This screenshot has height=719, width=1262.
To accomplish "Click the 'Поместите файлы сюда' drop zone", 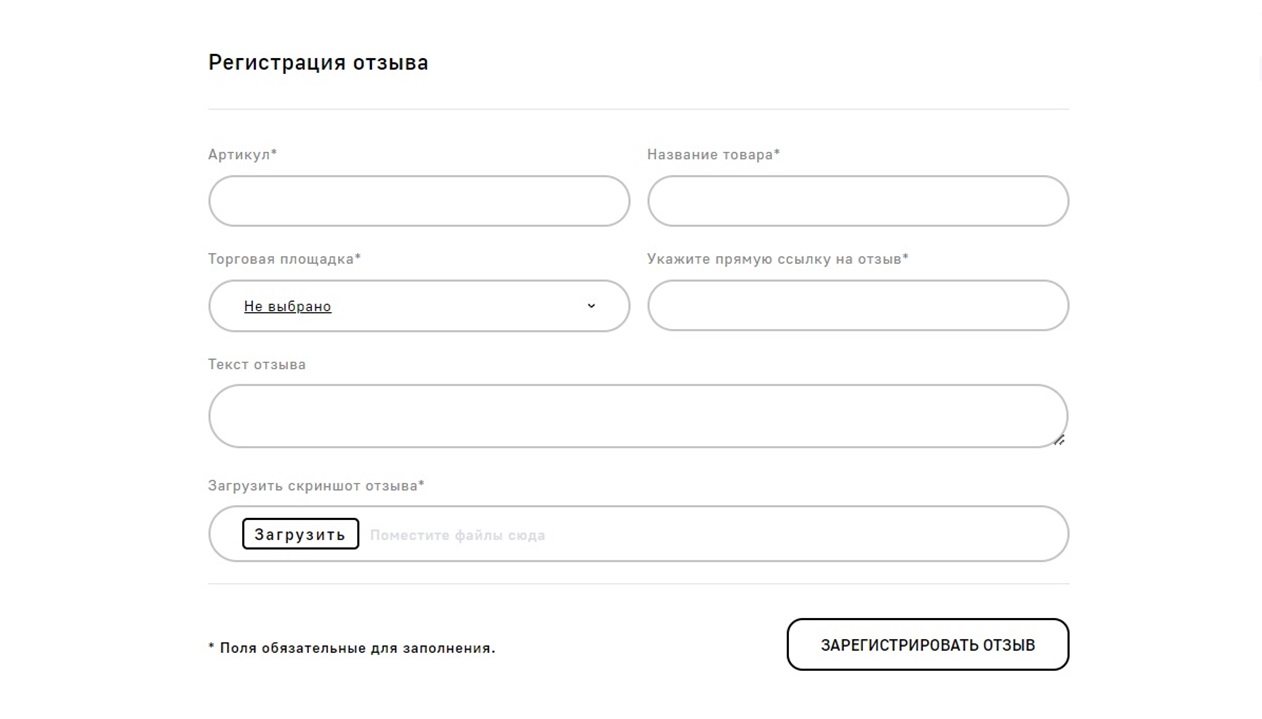I will point(457,535).
